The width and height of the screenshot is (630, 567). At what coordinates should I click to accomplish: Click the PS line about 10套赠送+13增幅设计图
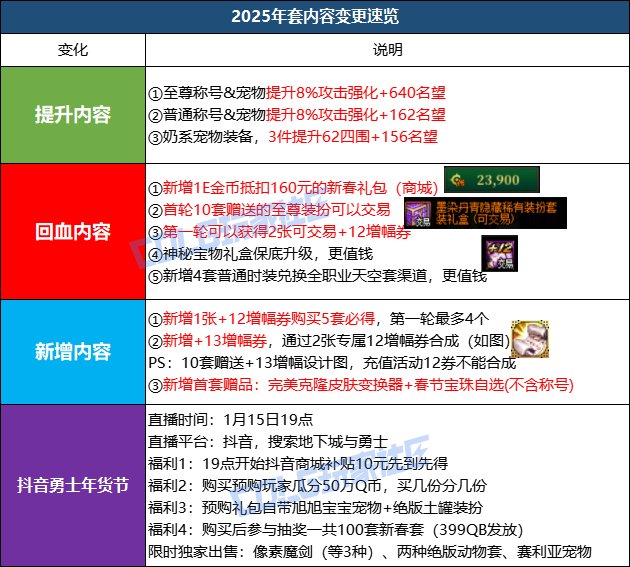click(332, 363)
